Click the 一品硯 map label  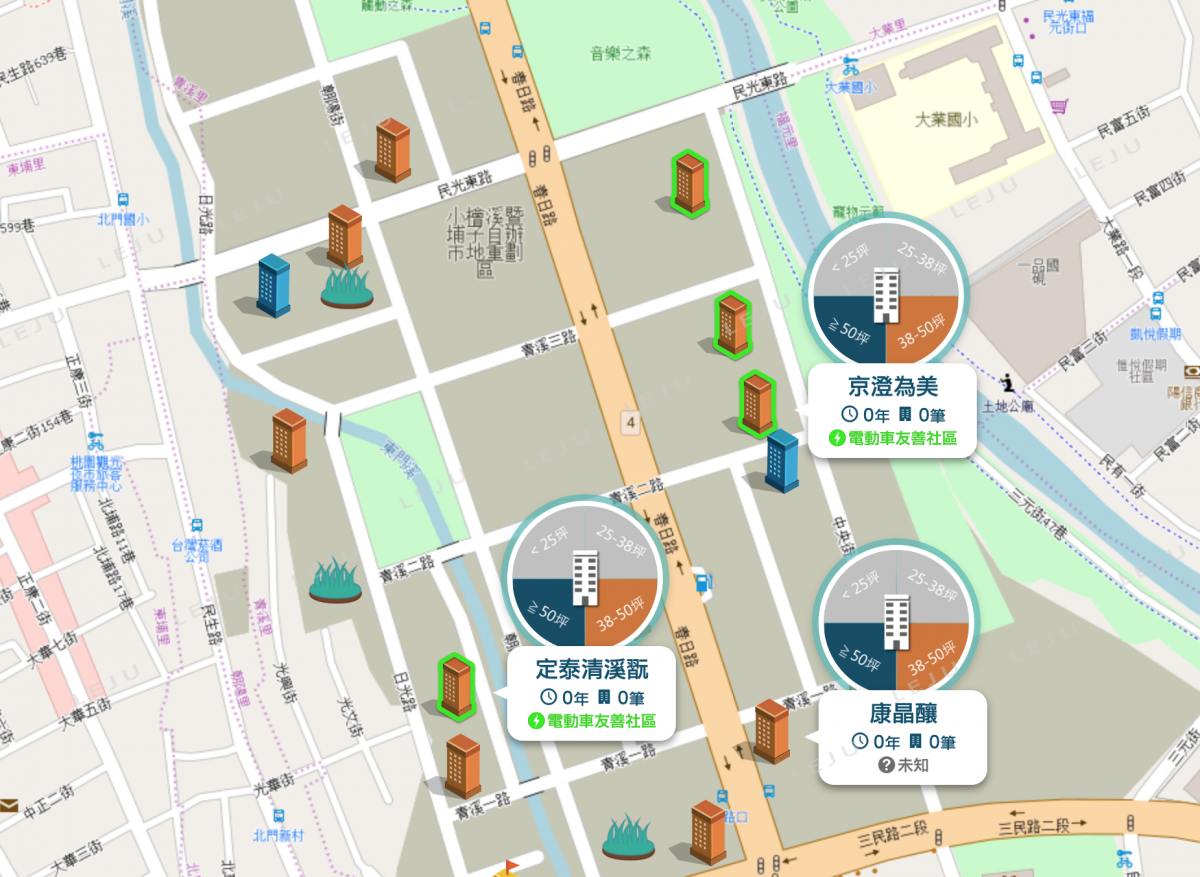[x=1037, y=270]
